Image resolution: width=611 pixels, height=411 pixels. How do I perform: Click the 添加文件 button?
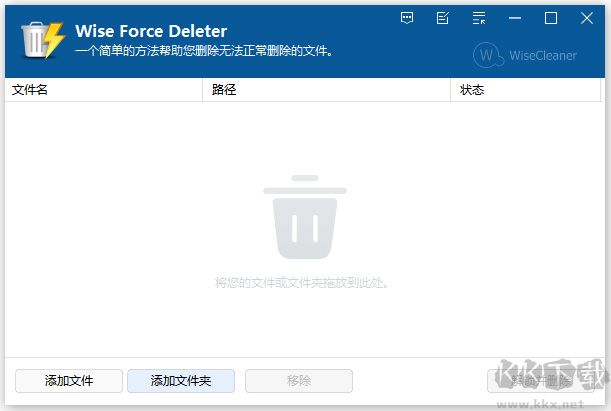(x=69, y=381)
